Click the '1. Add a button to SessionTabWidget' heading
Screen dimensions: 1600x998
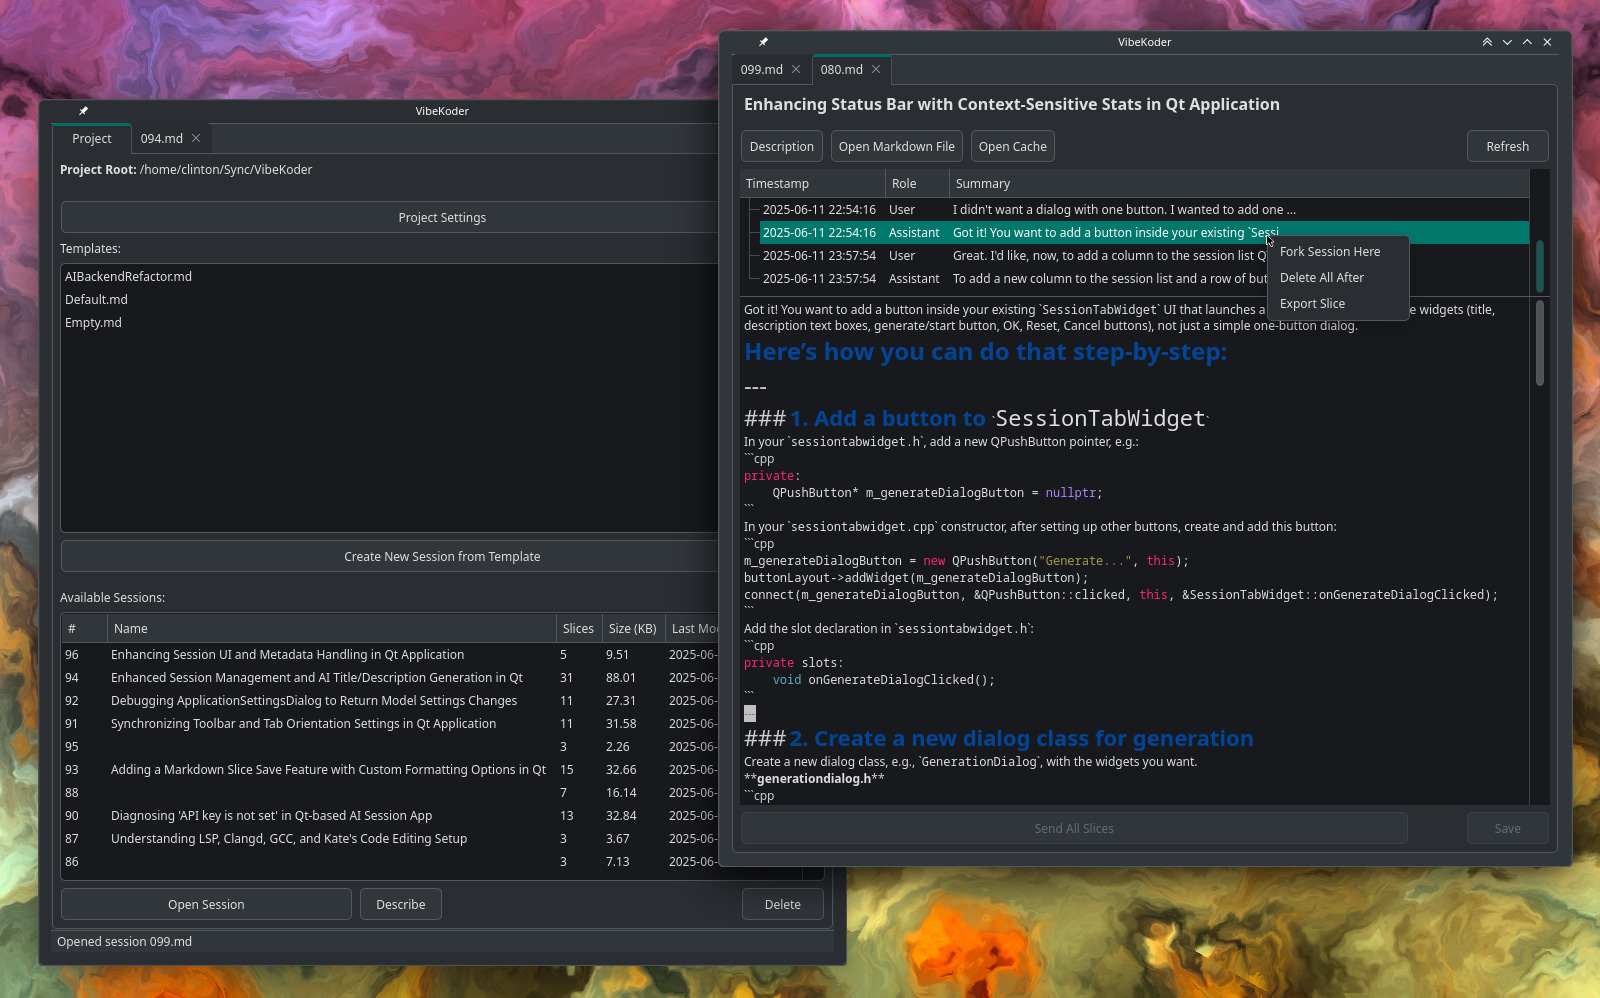pos(976,418)
